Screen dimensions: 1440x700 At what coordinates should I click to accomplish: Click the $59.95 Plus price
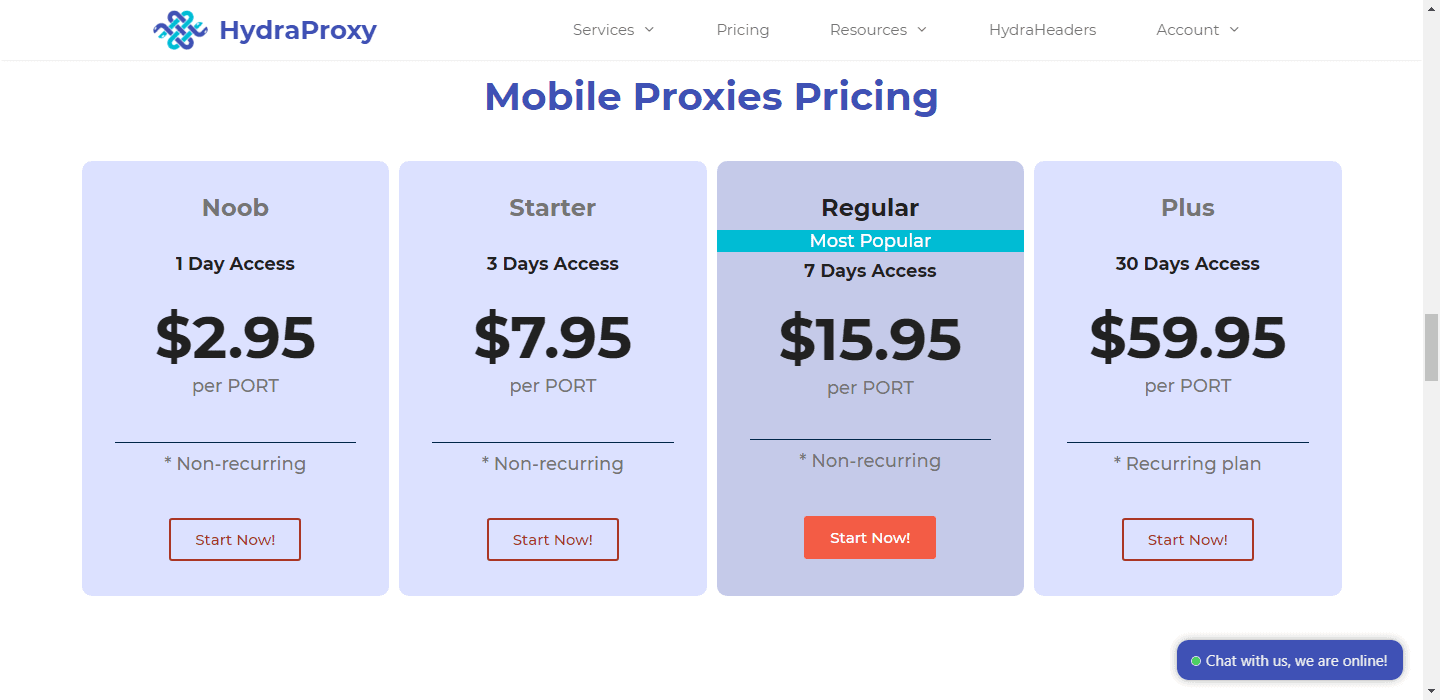point(1188,337)
